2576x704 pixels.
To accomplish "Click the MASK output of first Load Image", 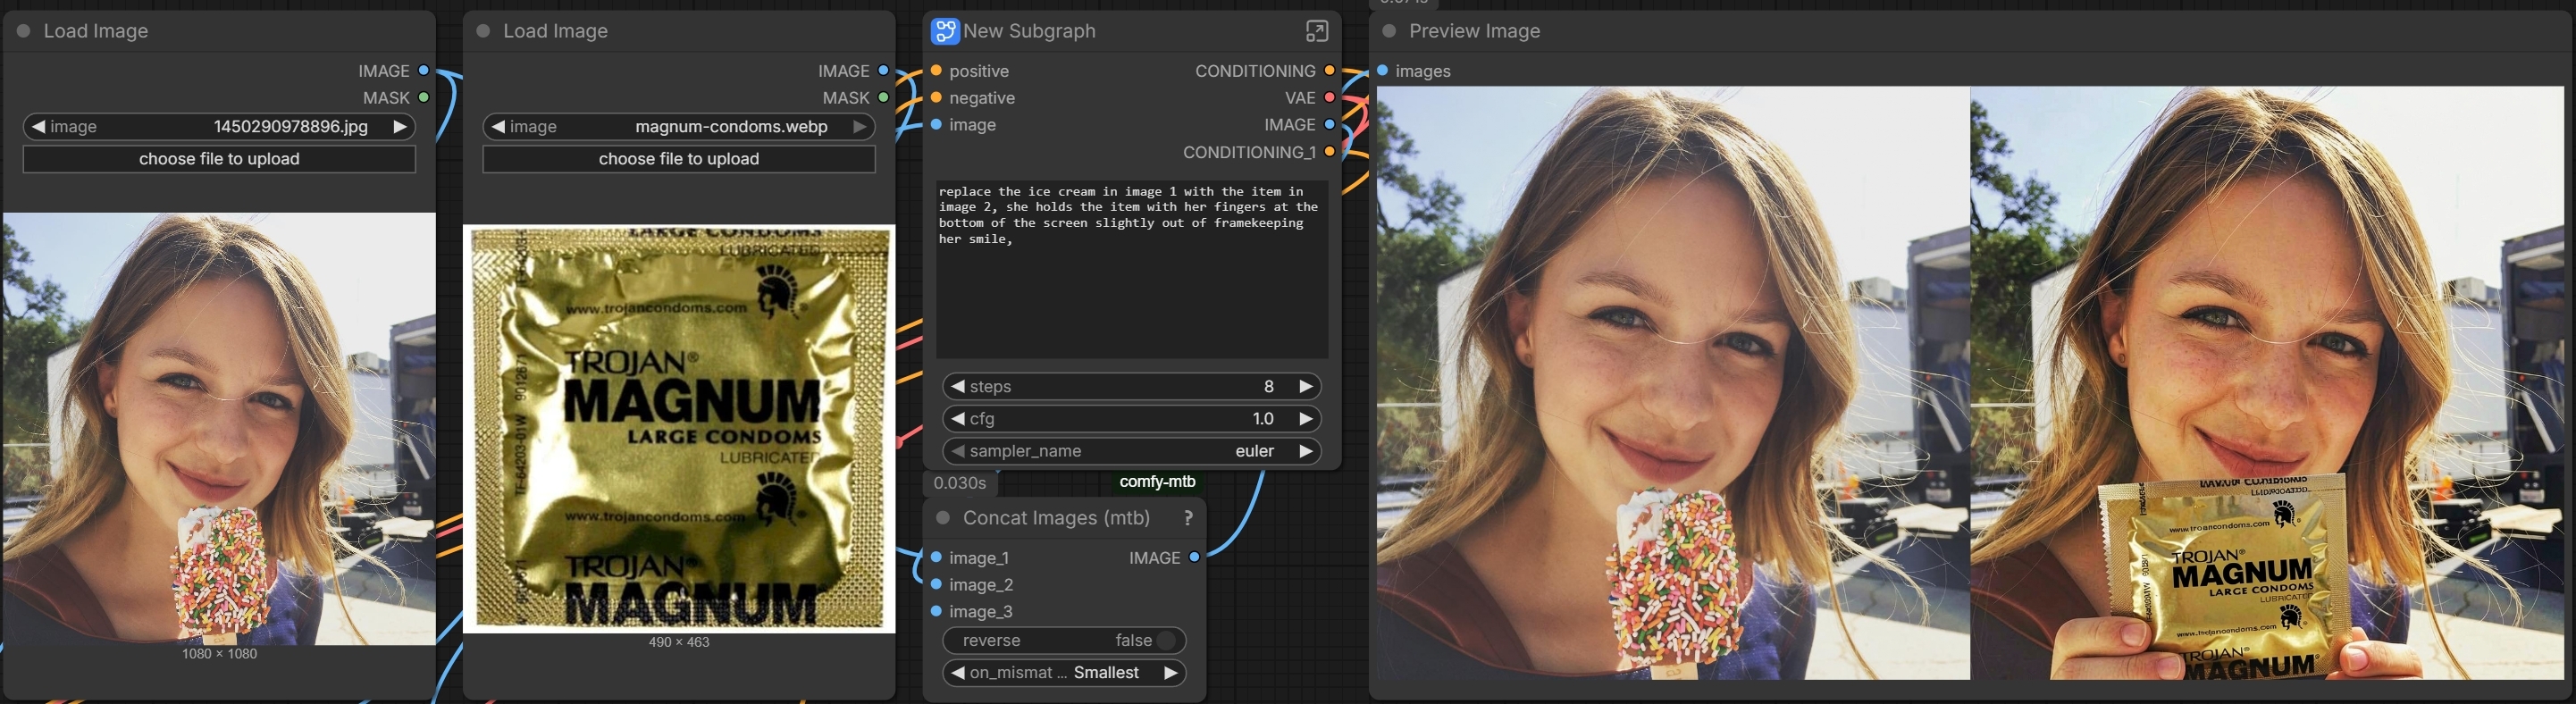I will (424, 98).
